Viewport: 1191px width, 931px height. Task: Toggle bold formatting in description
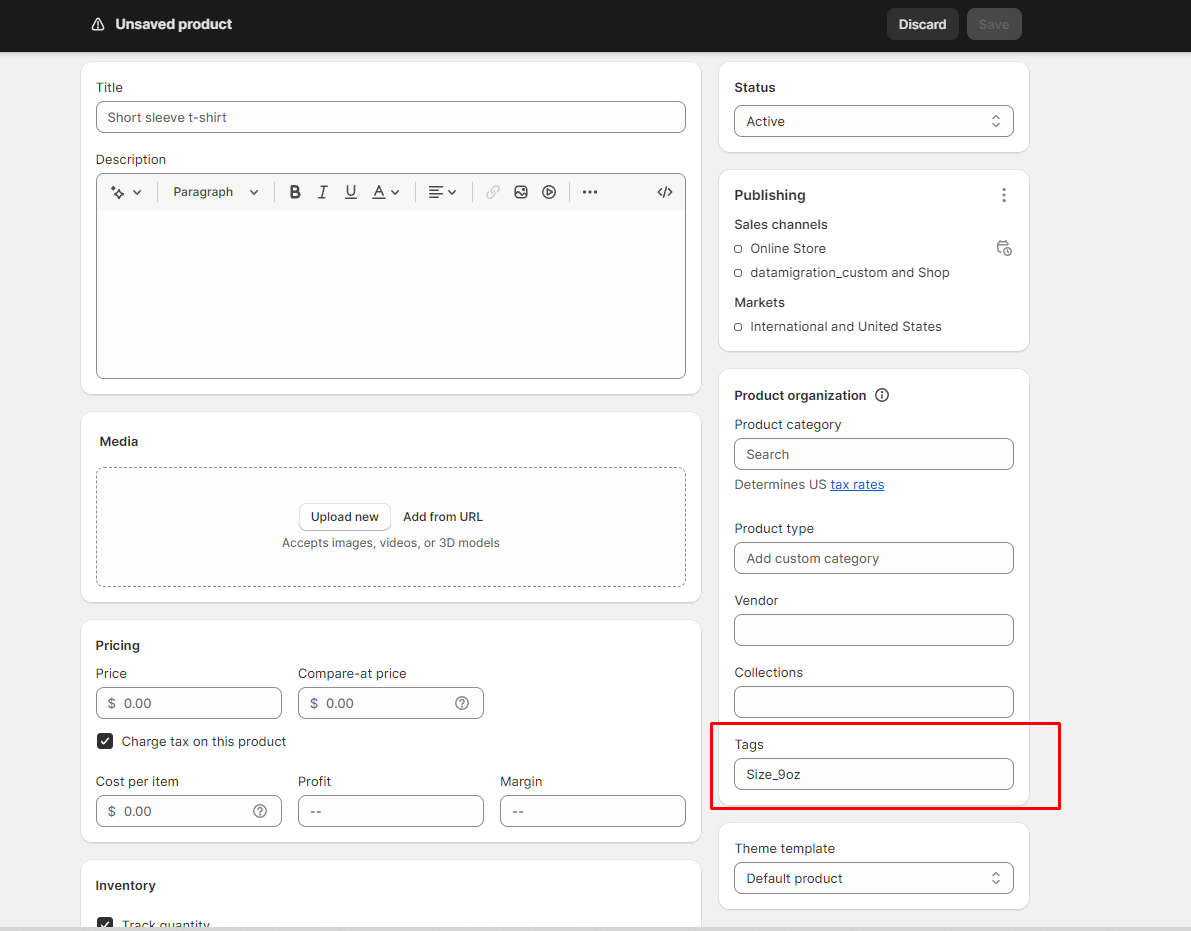[295, 192]
